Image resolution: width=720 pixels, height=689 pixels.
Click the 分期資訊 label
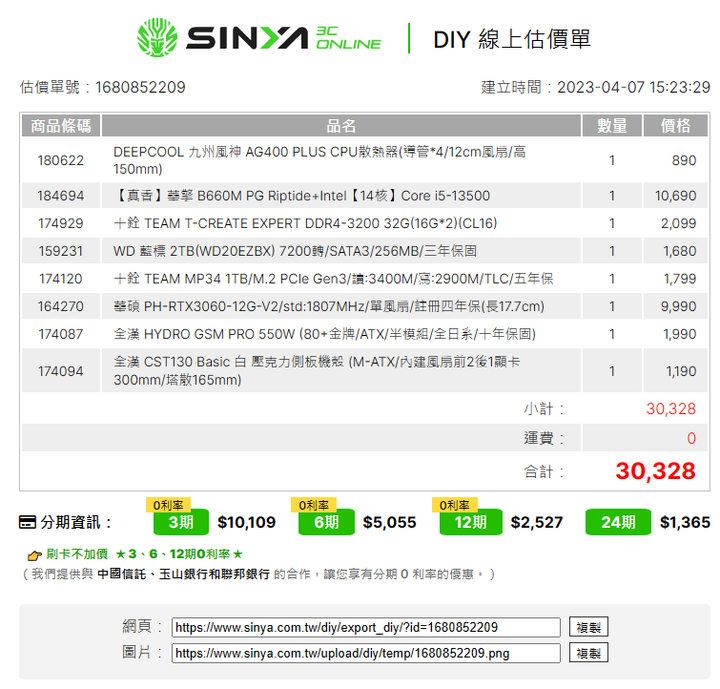point(76,522)
